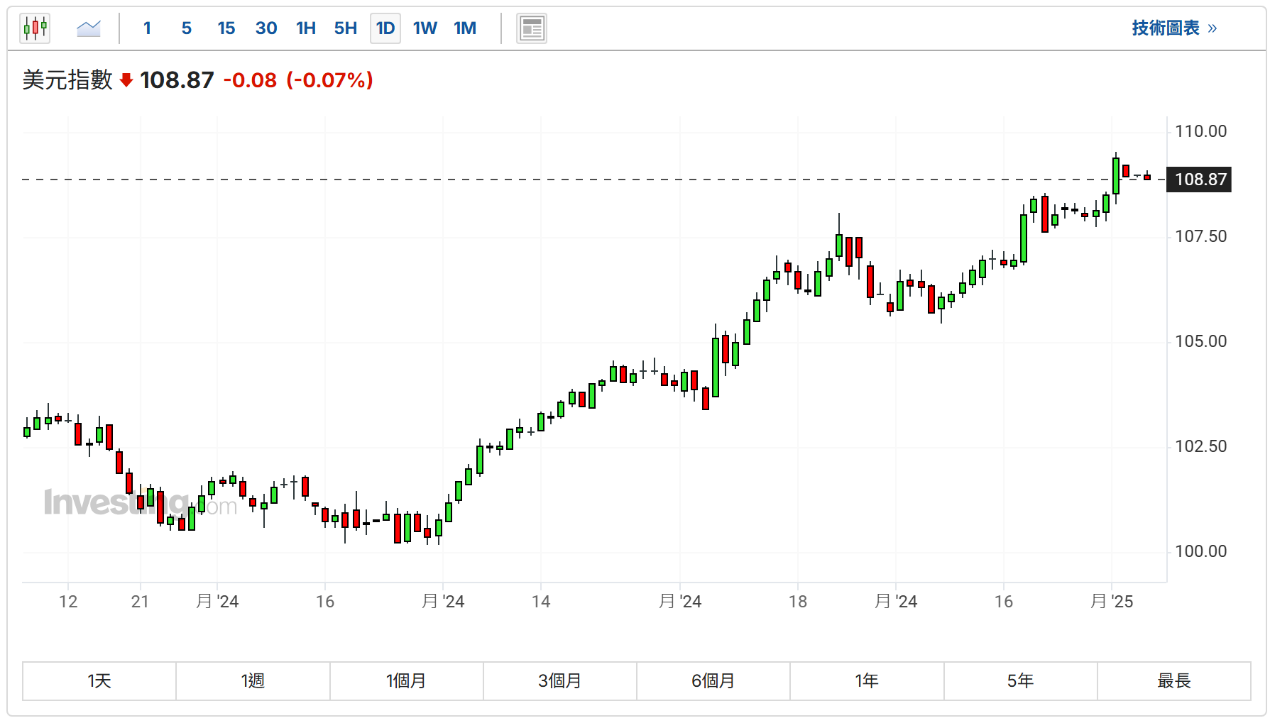The image size is (1270, 723).
Task: Set interval to 1 minute
Action: coord(147,28)
